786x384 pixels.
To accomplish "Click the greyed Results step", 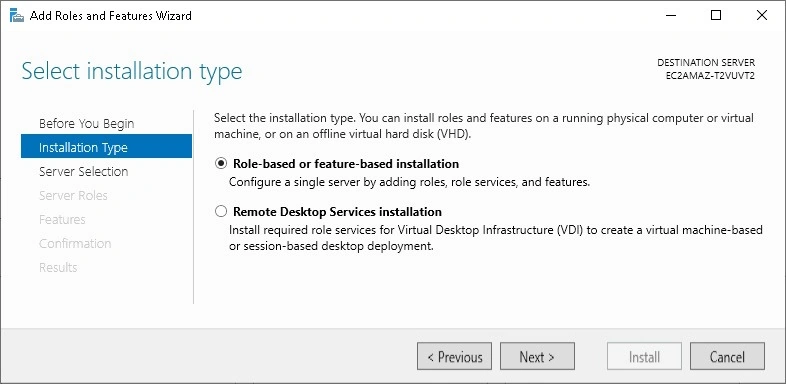I will (58, 268).
